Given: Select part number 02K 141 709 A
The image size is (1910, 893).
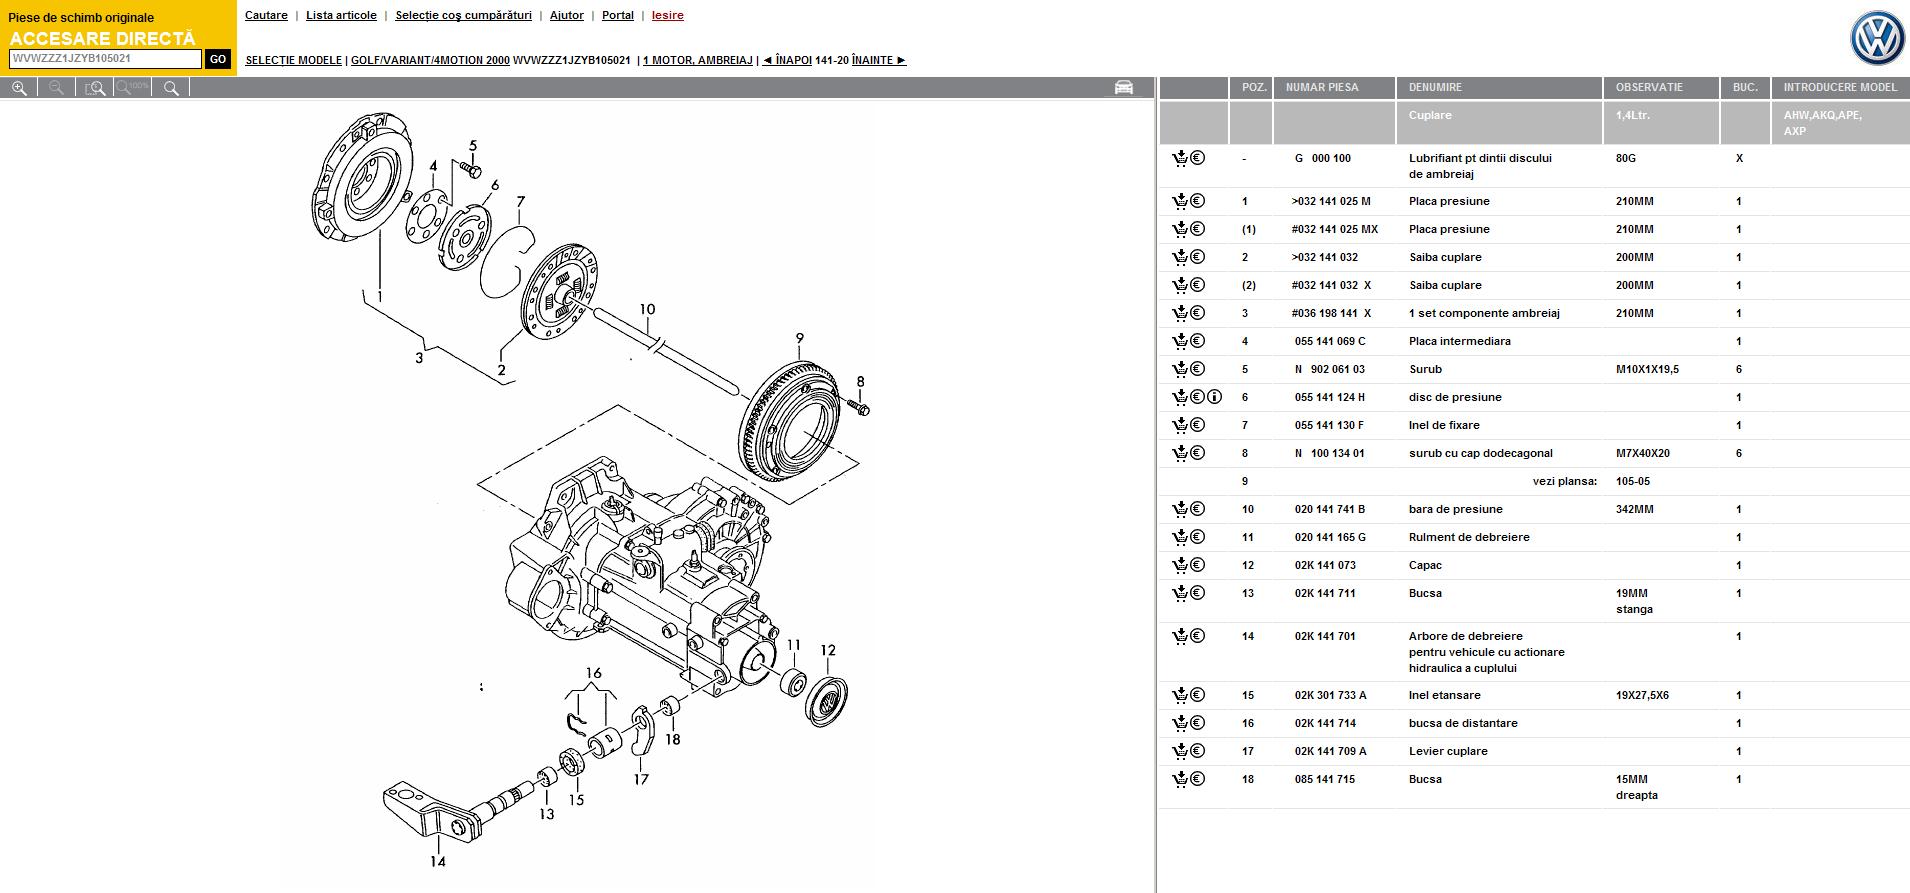Looking at the screenshot, I should tap(1330, 751).
